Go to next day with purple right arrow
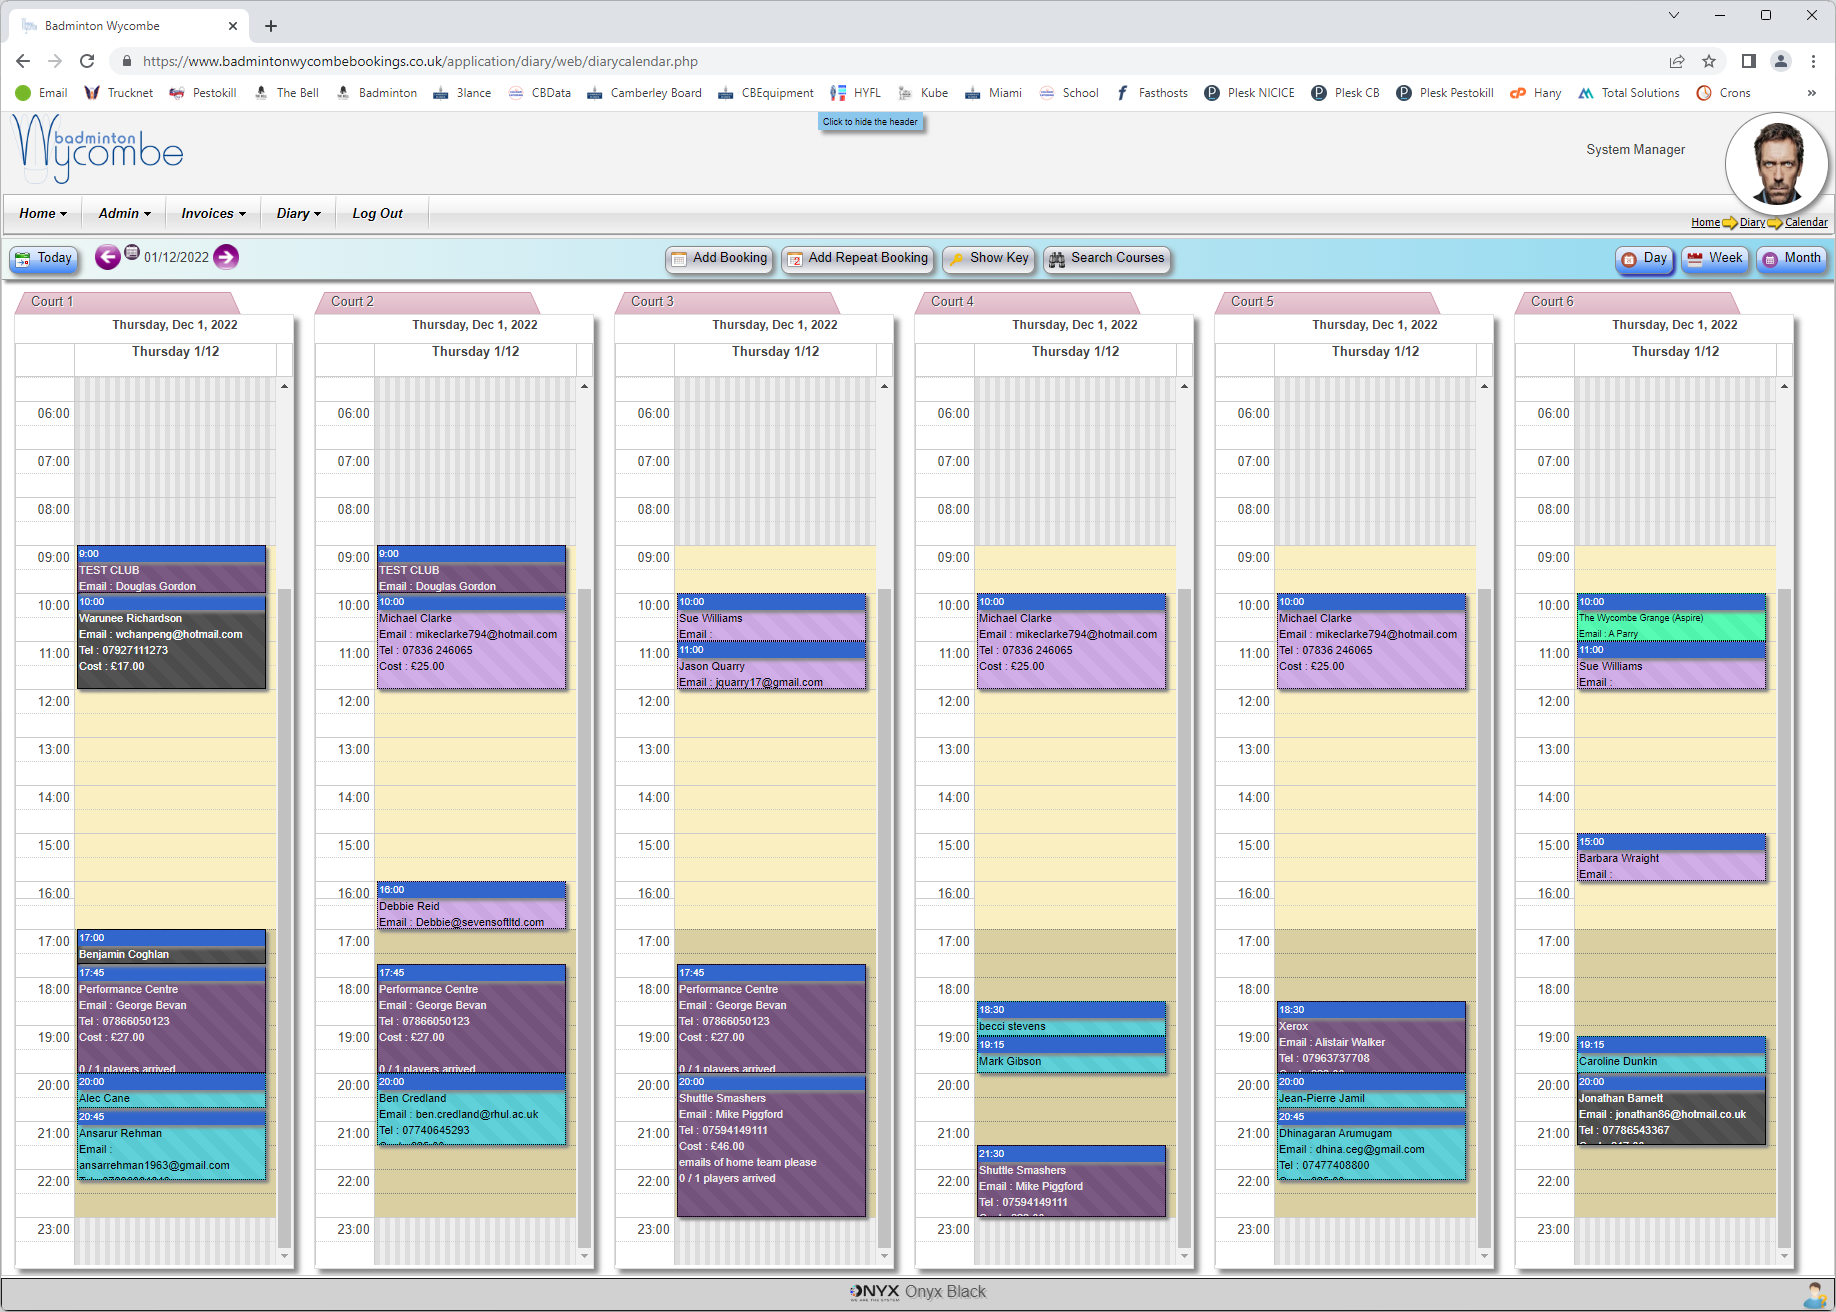This screenshot has width=1836, height=1312. coord(226,258)
